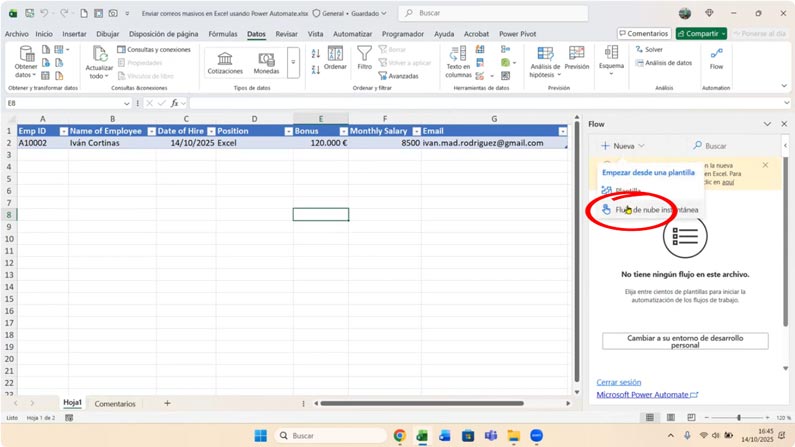Image resolution: width=795 pixels, height=447 pixels.
Task: Click the Filtro funnel icon
Action: [x=365, y=56]
